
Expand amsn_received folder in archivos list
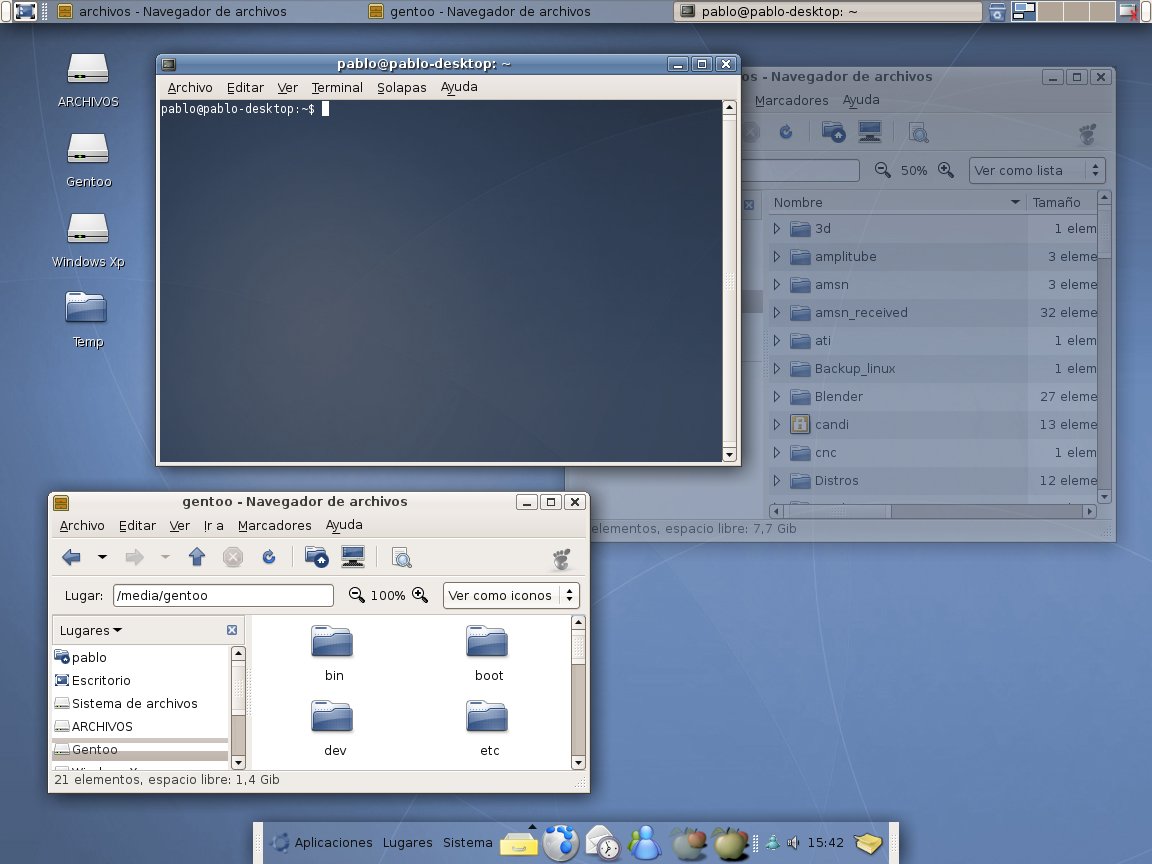[x=777, y=312]
